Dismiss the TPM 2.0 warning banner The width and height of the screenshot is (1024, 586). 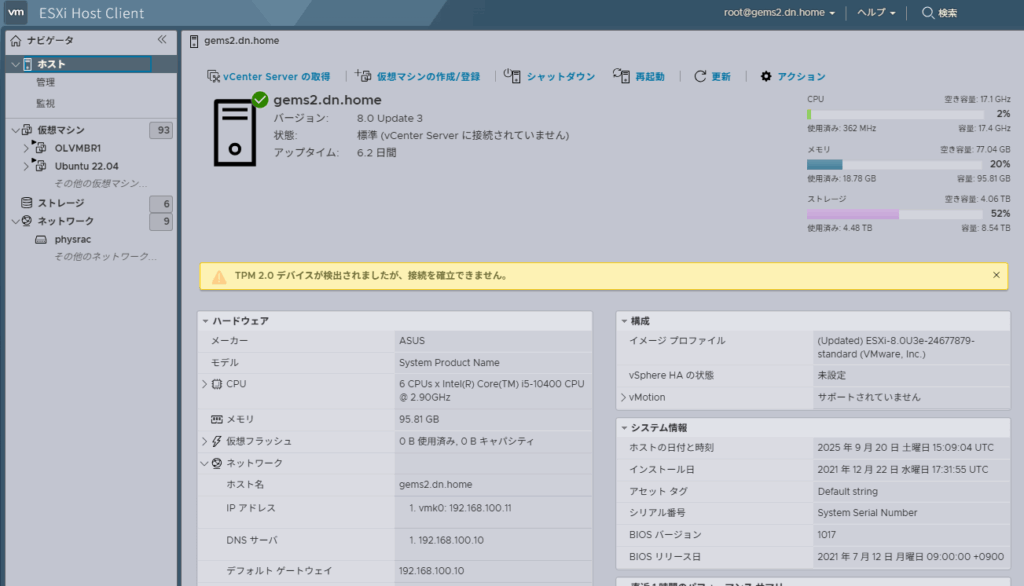click(996, 275)
